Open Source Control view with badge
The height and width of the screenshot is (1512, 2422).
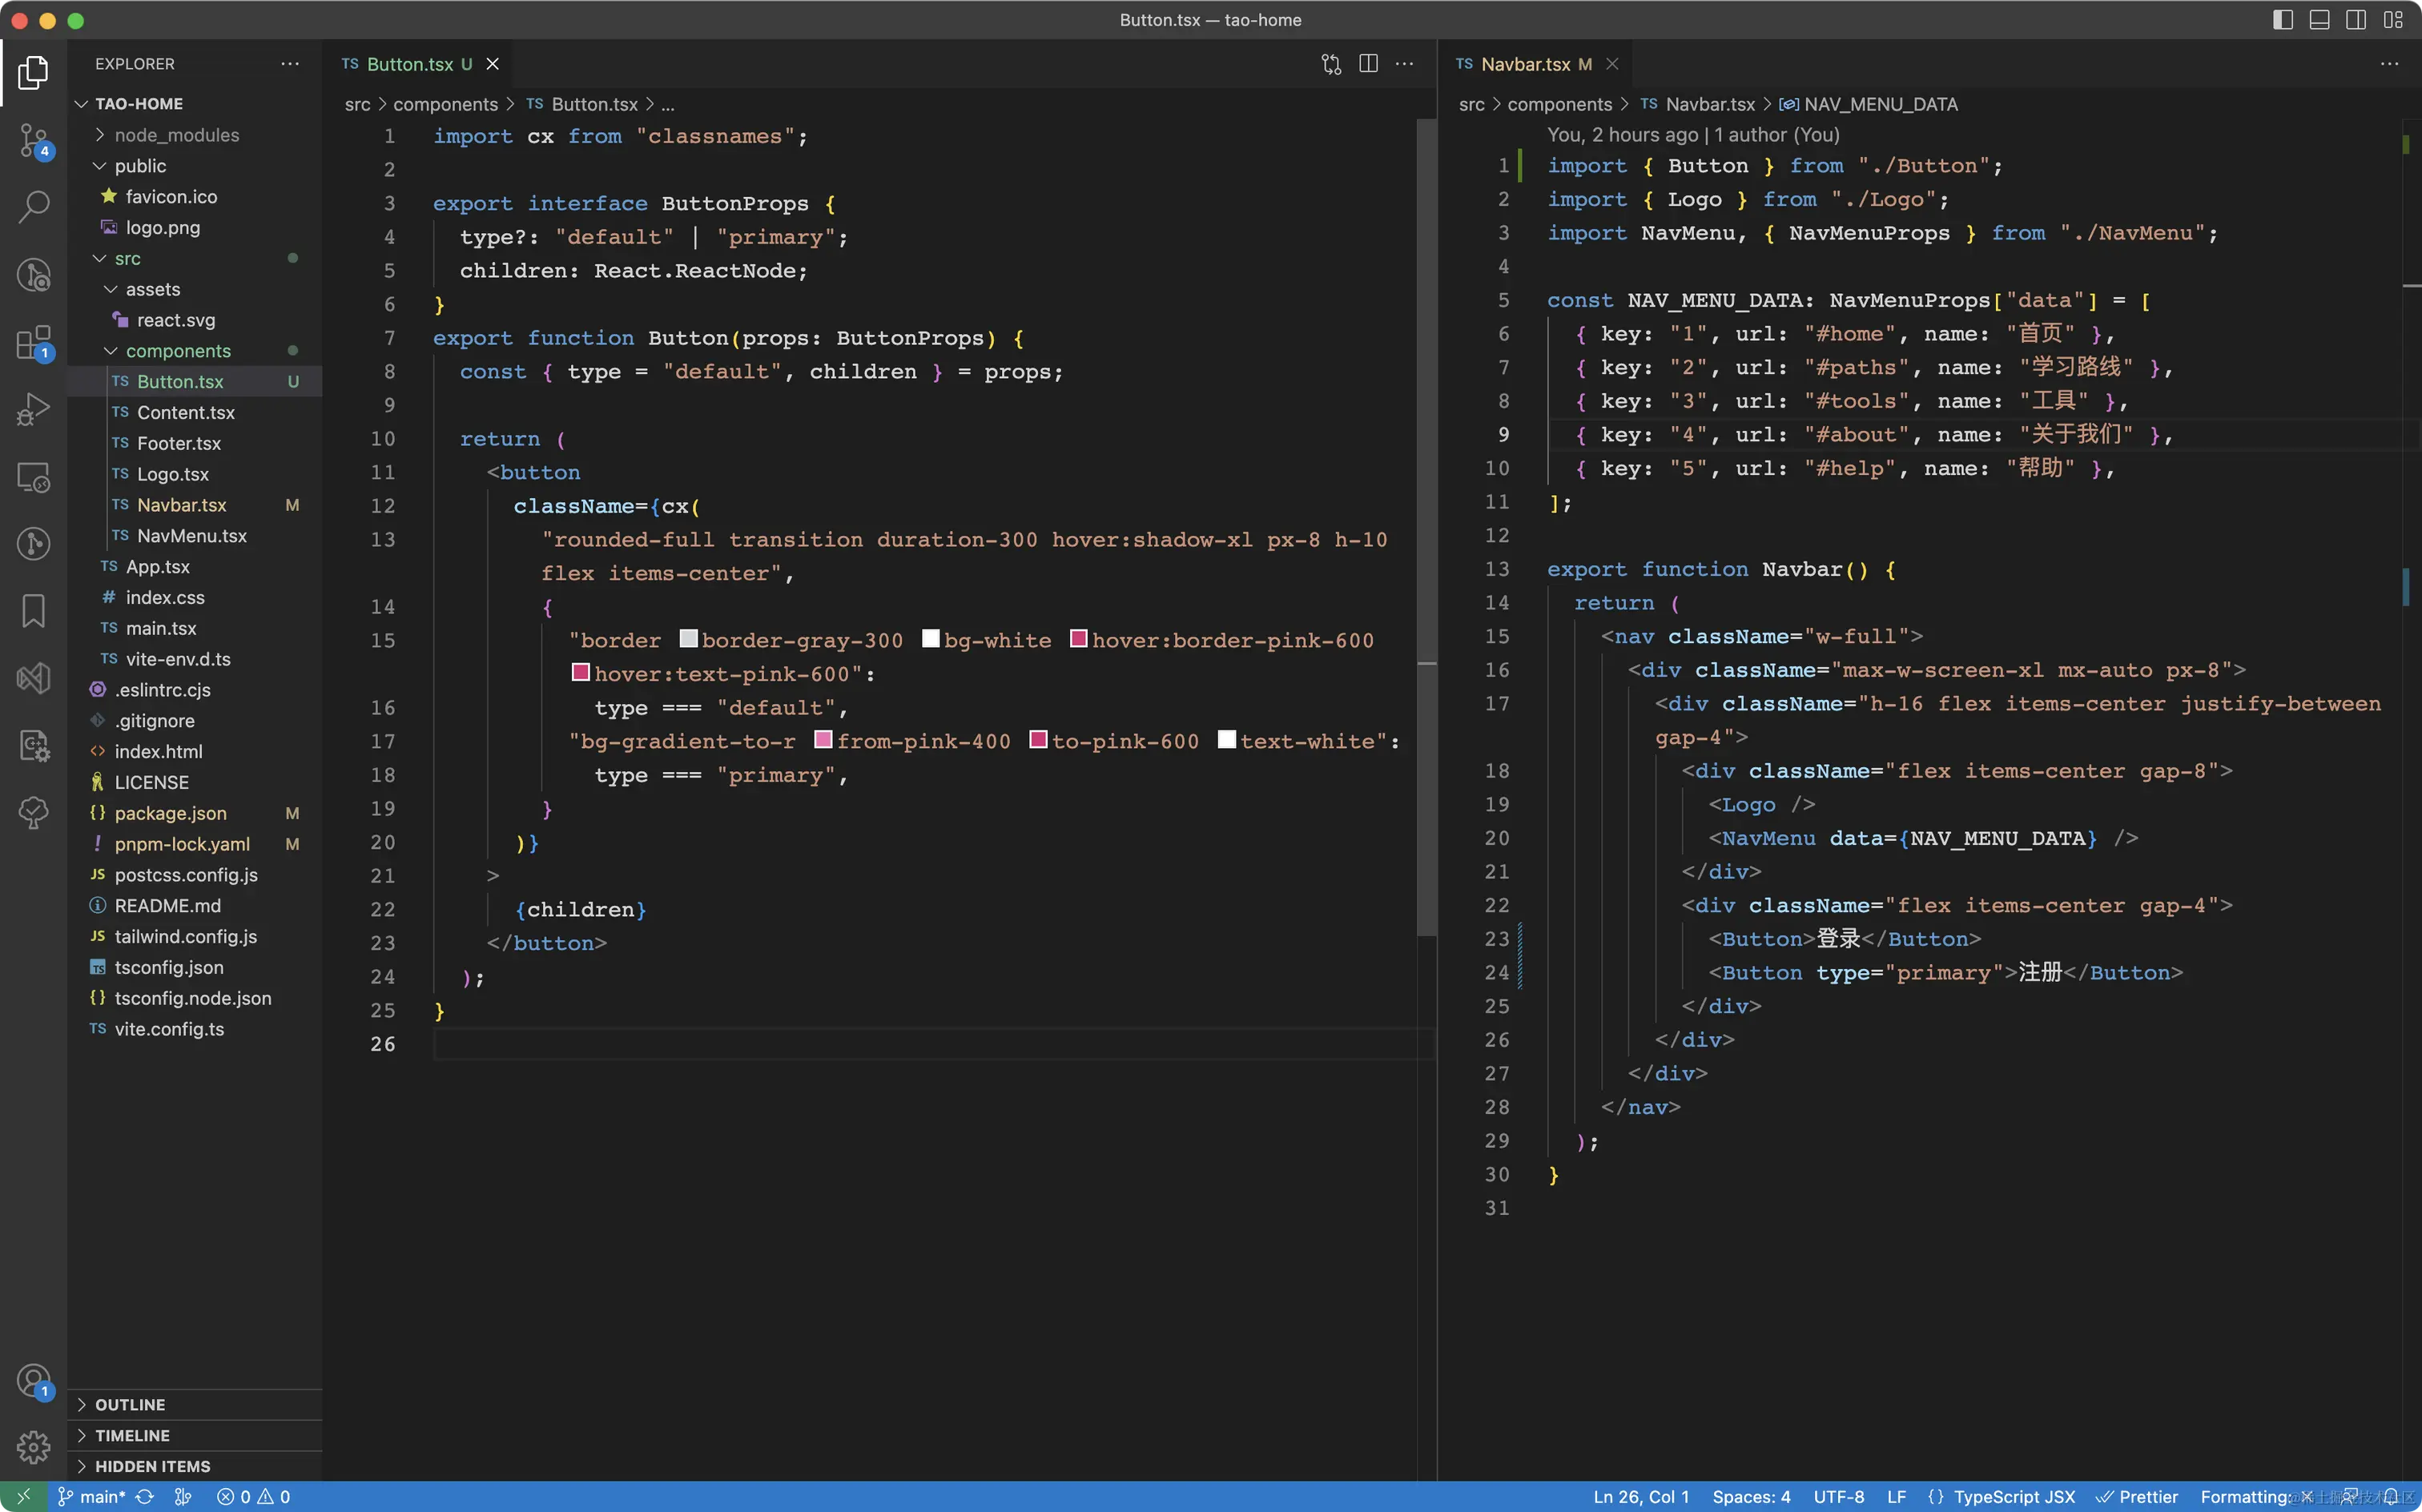33,140
